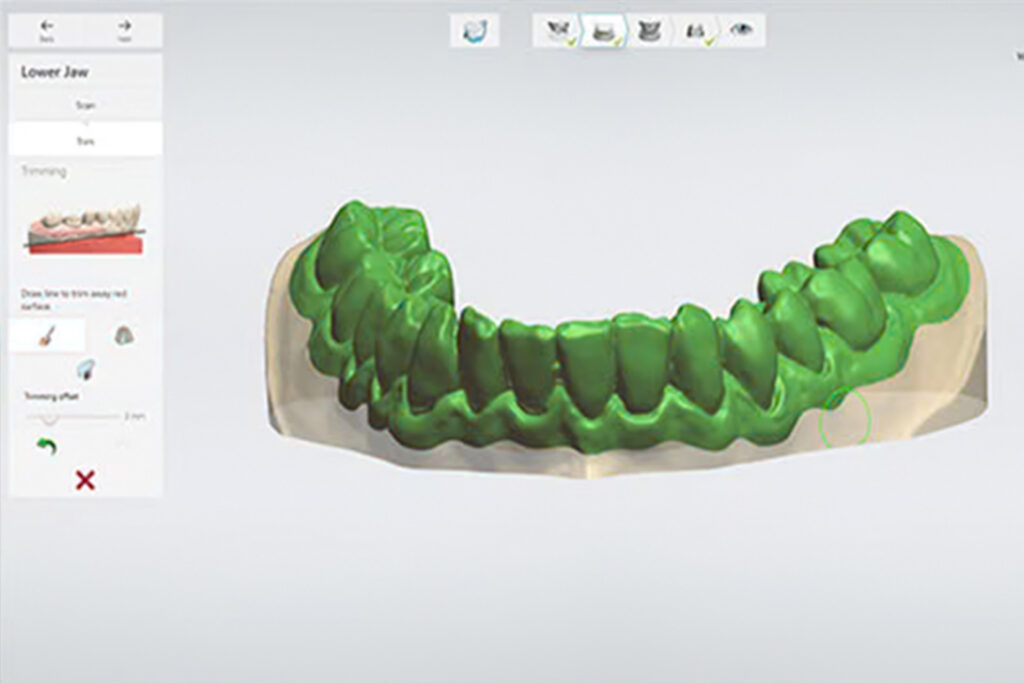Click the Back arrow button
Screen dimensions: 1024x683
48,30
